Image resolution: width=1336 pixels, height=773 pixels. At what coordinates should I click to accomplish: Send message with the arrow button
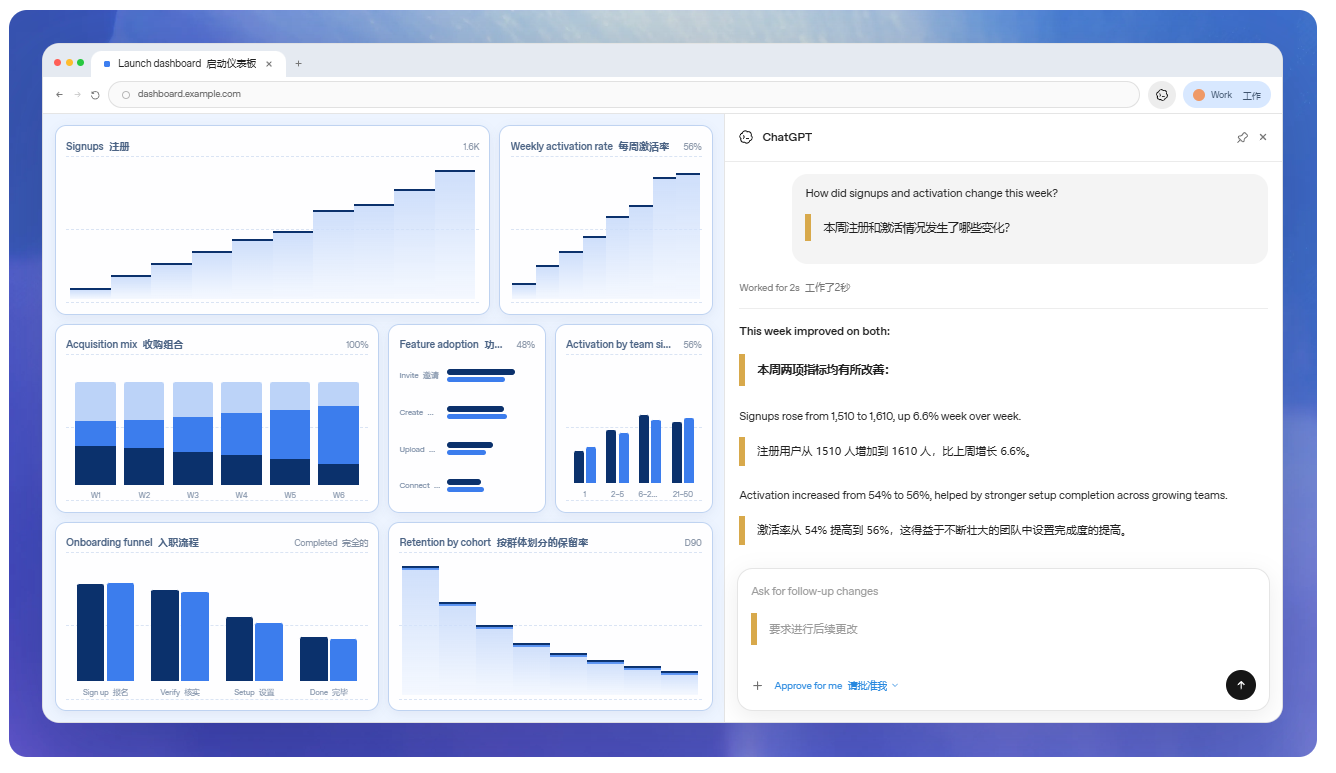click(1241, 685)
